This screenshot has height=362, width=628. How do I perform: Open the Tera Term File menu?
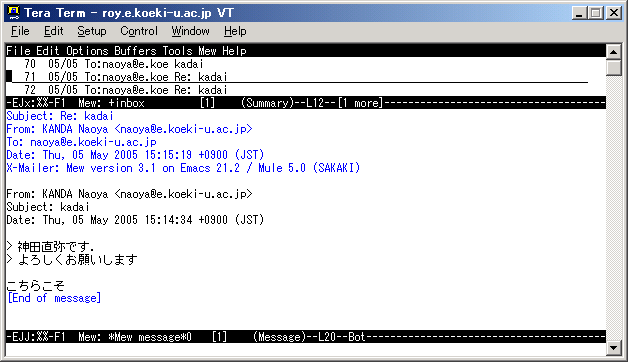(20, 31)
